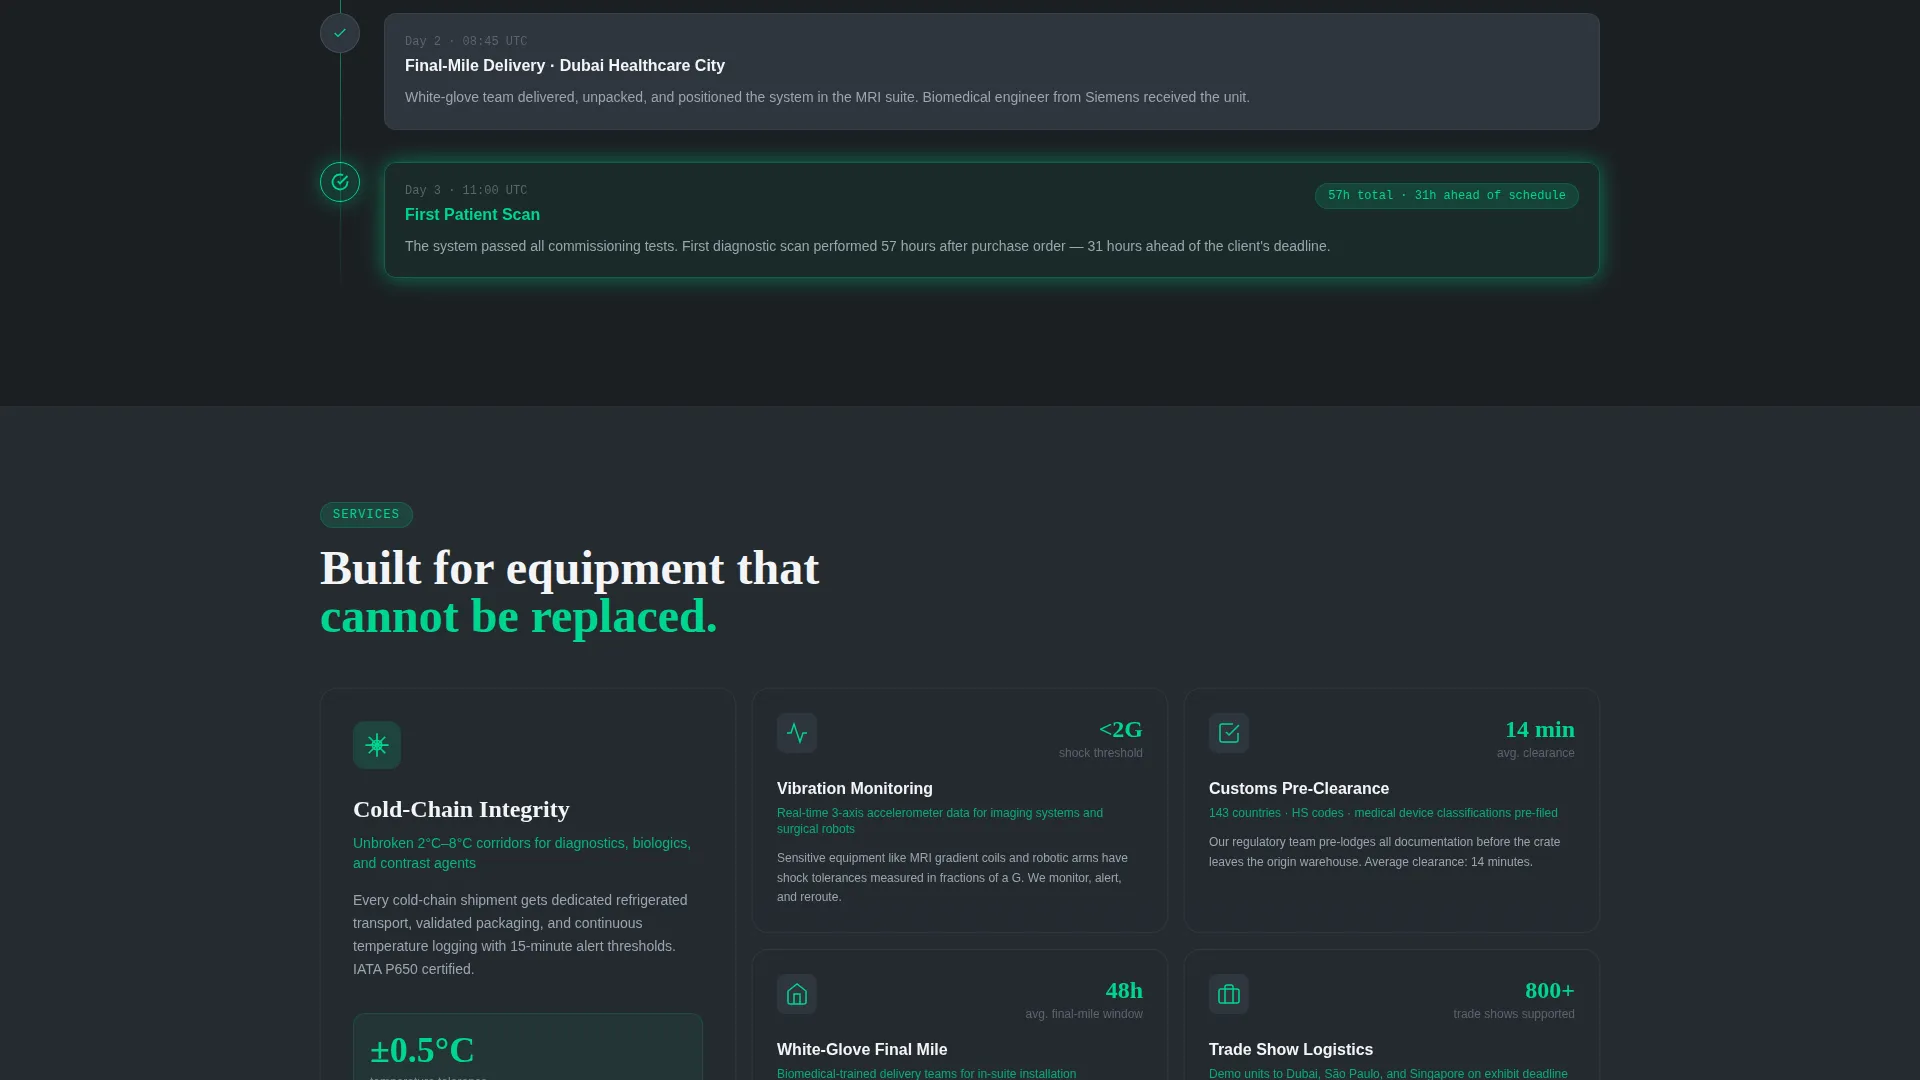
Task: Click the 'Our regulatory team pre-lodges' paragraph
Action: pos(1384,852)
